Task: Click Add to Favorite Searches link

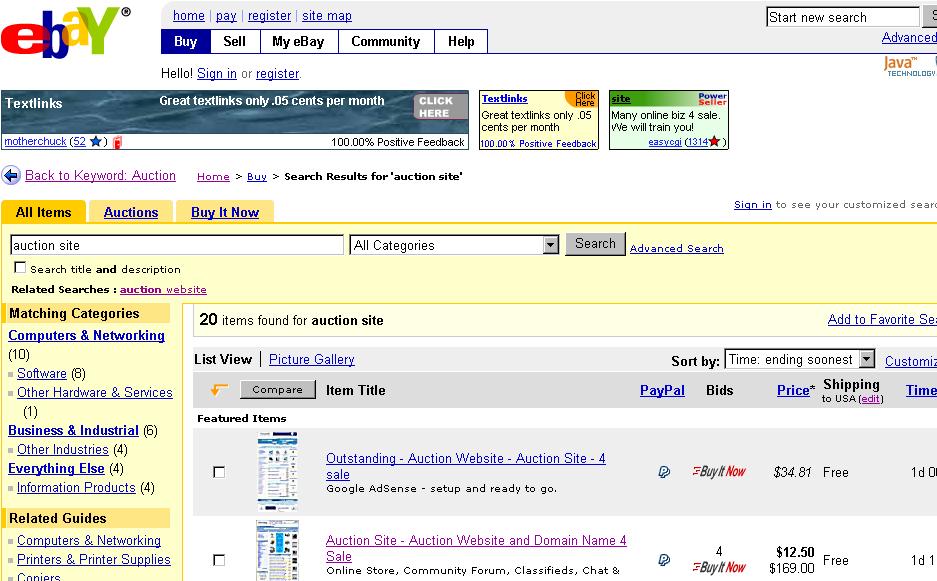Action: 882,320
